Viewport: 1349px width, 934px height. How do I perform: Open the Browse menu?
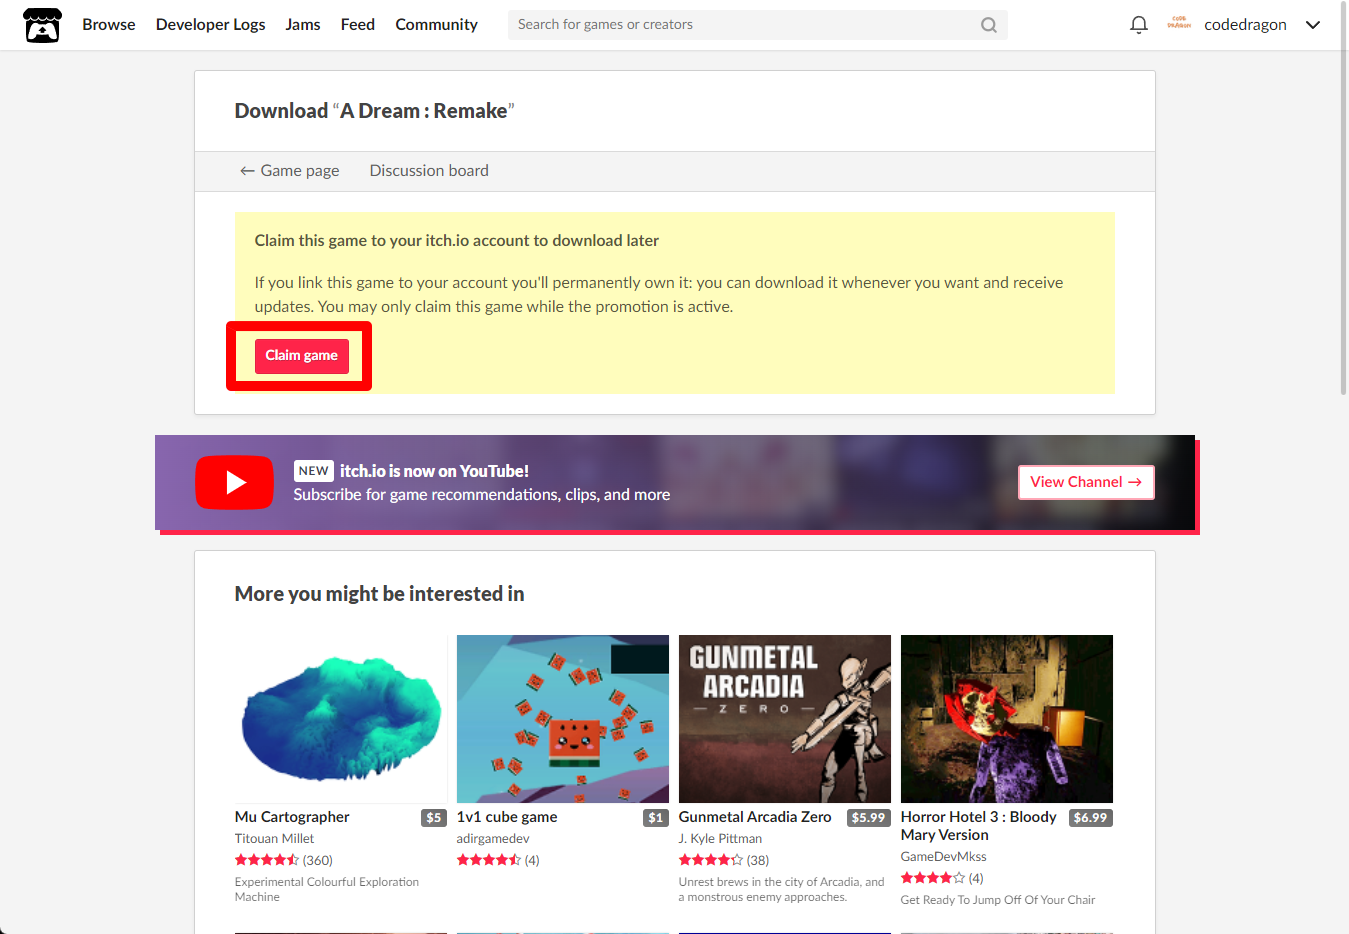pyautogui.click(x=109, y=24)
